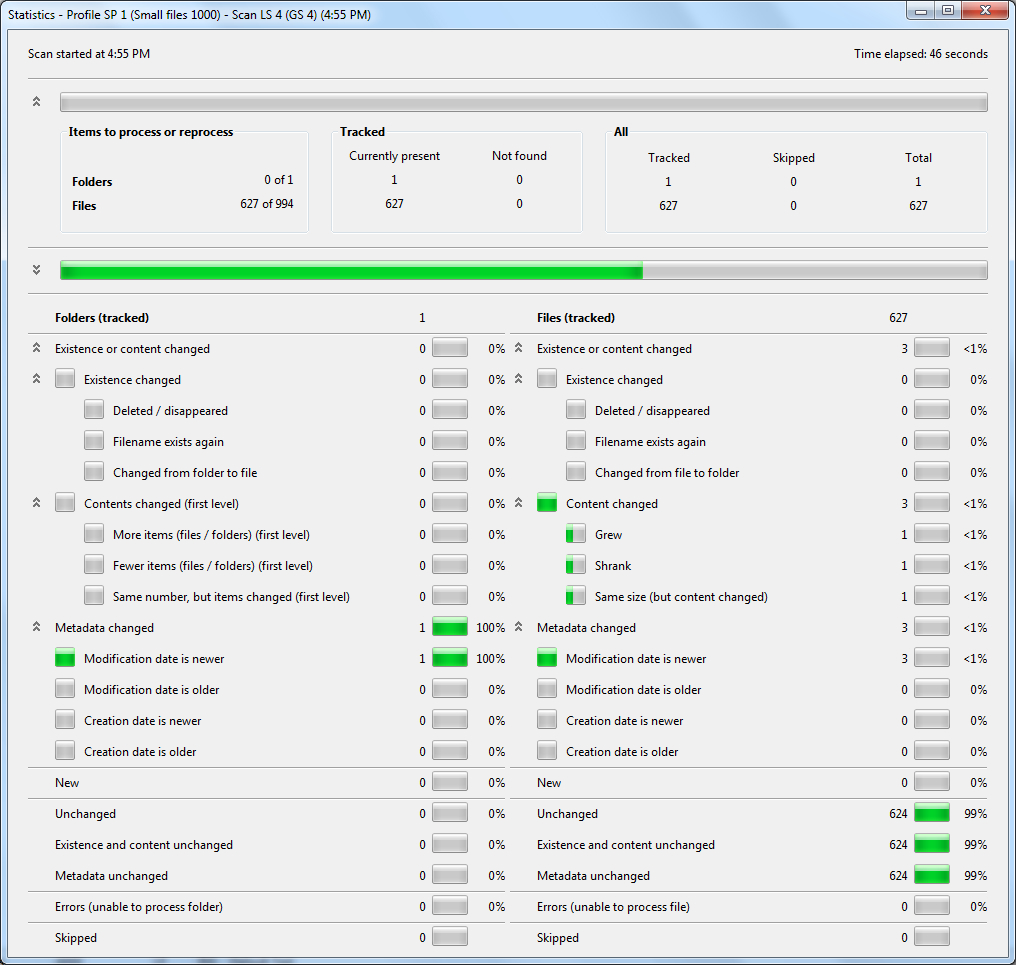Expand the chevron beside green progress bar
Screen dimensions: 1016x965
click(x=37, y=270)
